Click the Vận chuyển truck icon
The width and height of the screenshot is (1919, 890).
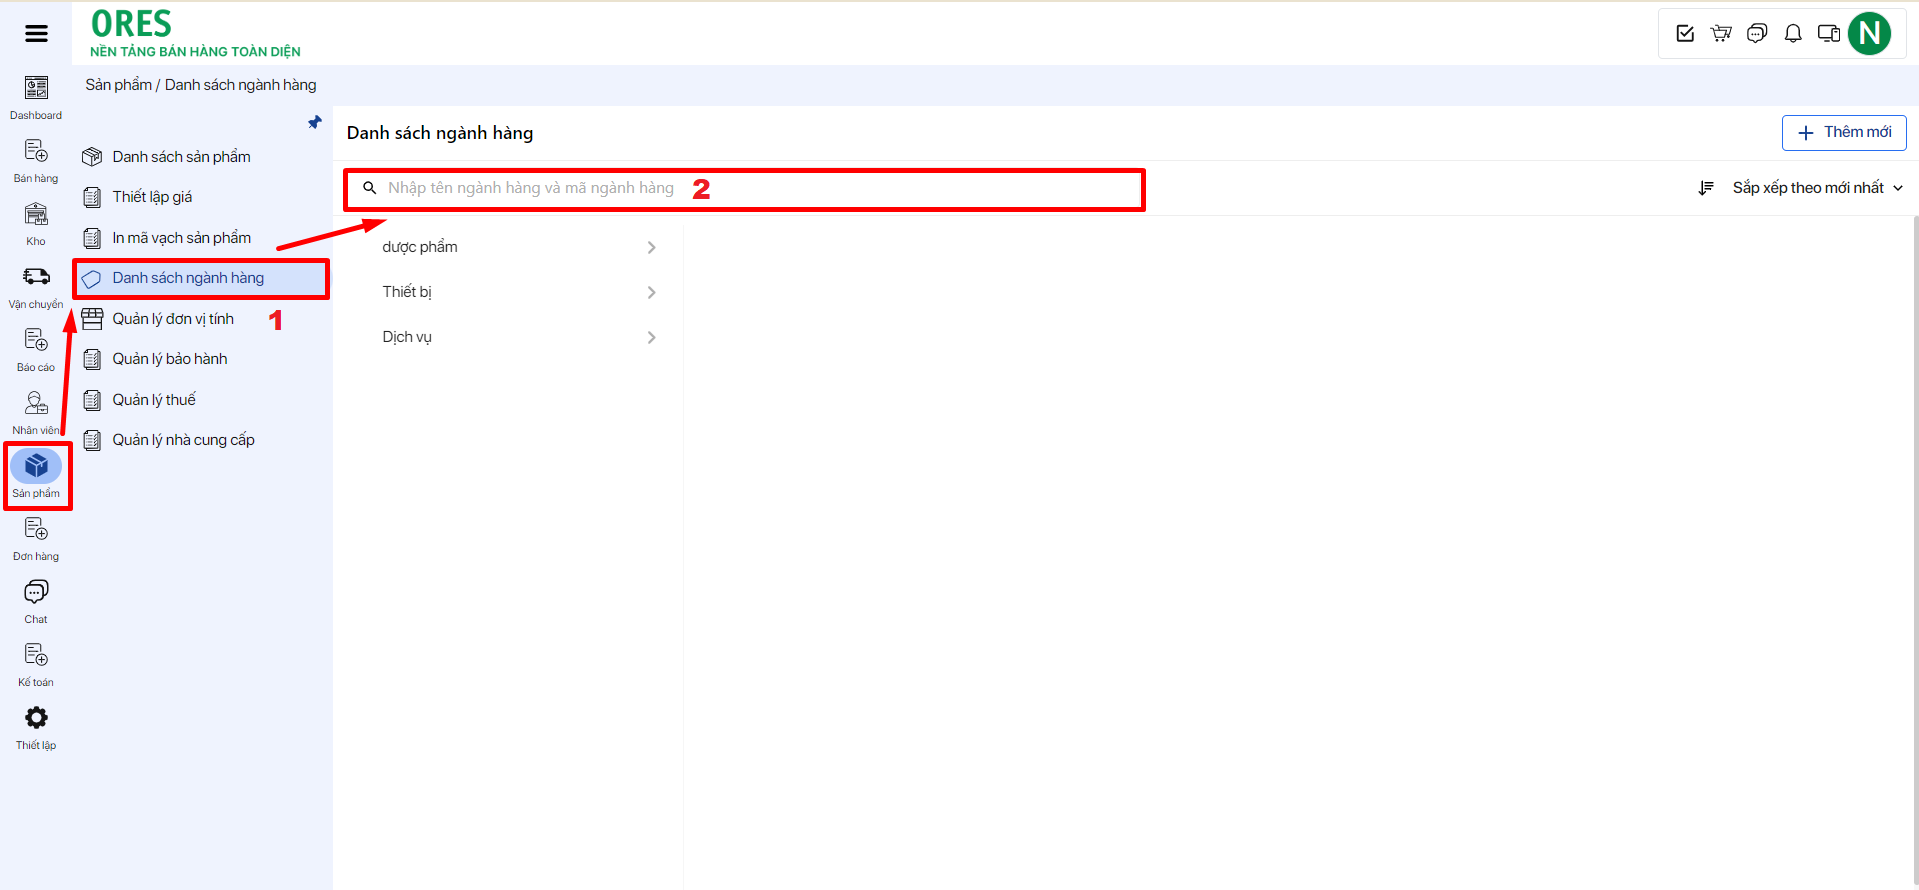click(x=36, y=277)
